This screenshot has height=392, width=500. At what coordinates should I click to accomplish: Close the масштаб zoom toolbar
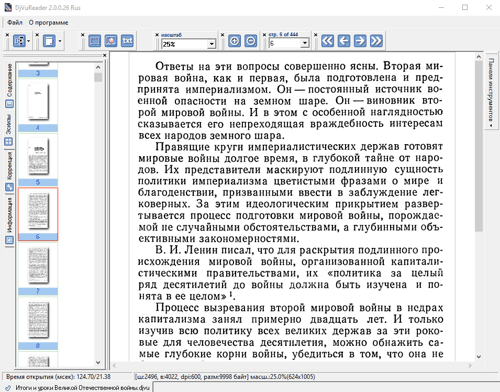tap(157, 34)
